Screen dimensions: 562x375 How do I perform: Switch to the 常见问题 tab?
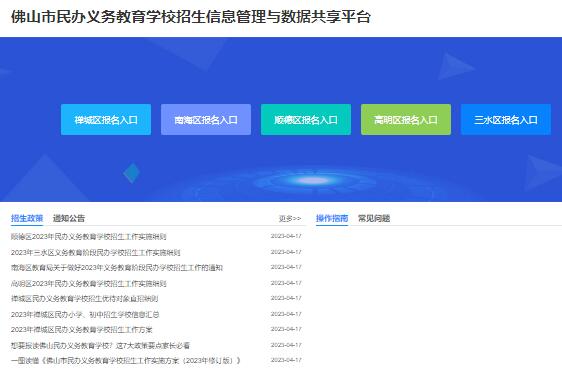374,218
